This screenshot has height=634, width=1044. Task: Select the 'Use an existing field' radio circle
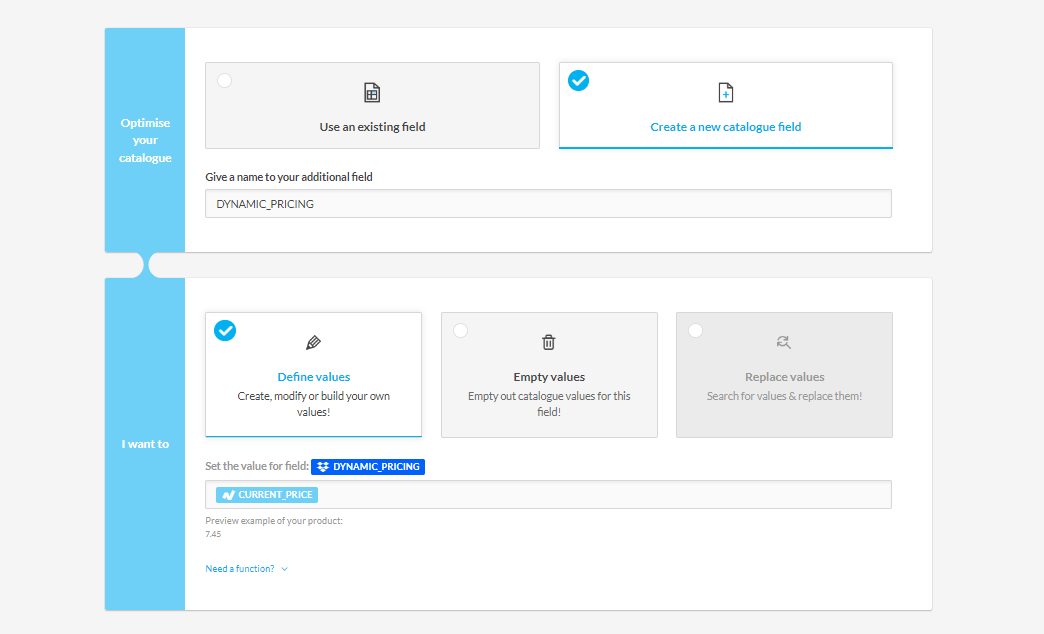tap(225, 81)
